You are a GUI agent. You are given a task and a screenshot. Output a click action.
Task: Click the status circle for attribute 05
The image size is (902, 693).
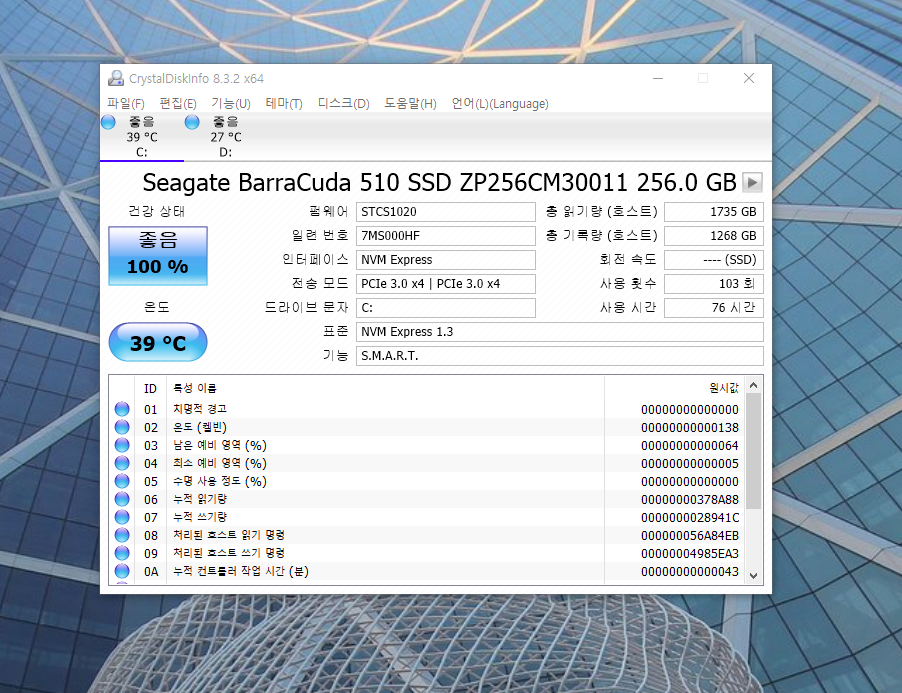(x=122, y=481)
